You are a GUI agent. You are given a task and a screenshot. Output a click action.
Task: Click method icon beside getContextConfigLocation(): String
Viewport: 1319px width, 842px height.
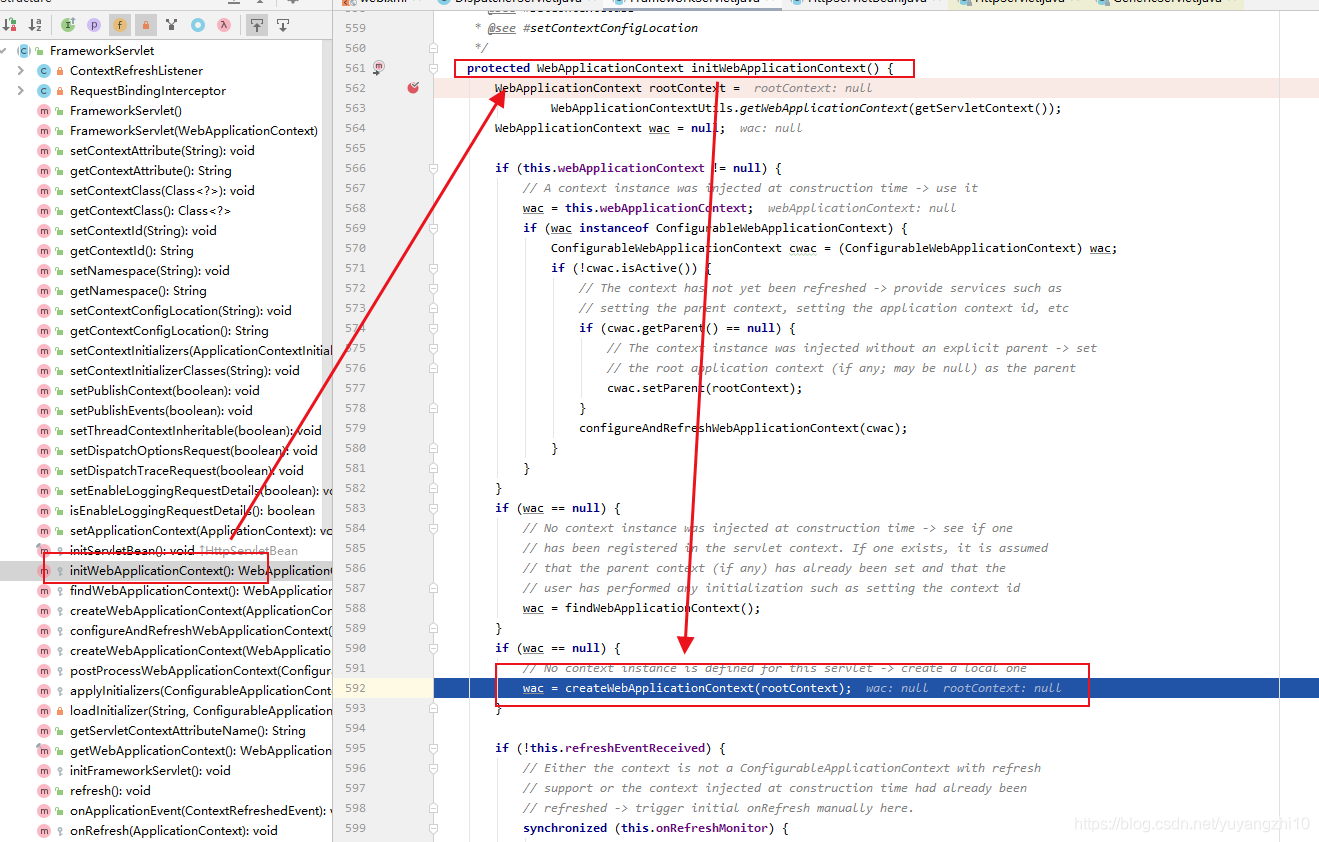tap(44, 331)
